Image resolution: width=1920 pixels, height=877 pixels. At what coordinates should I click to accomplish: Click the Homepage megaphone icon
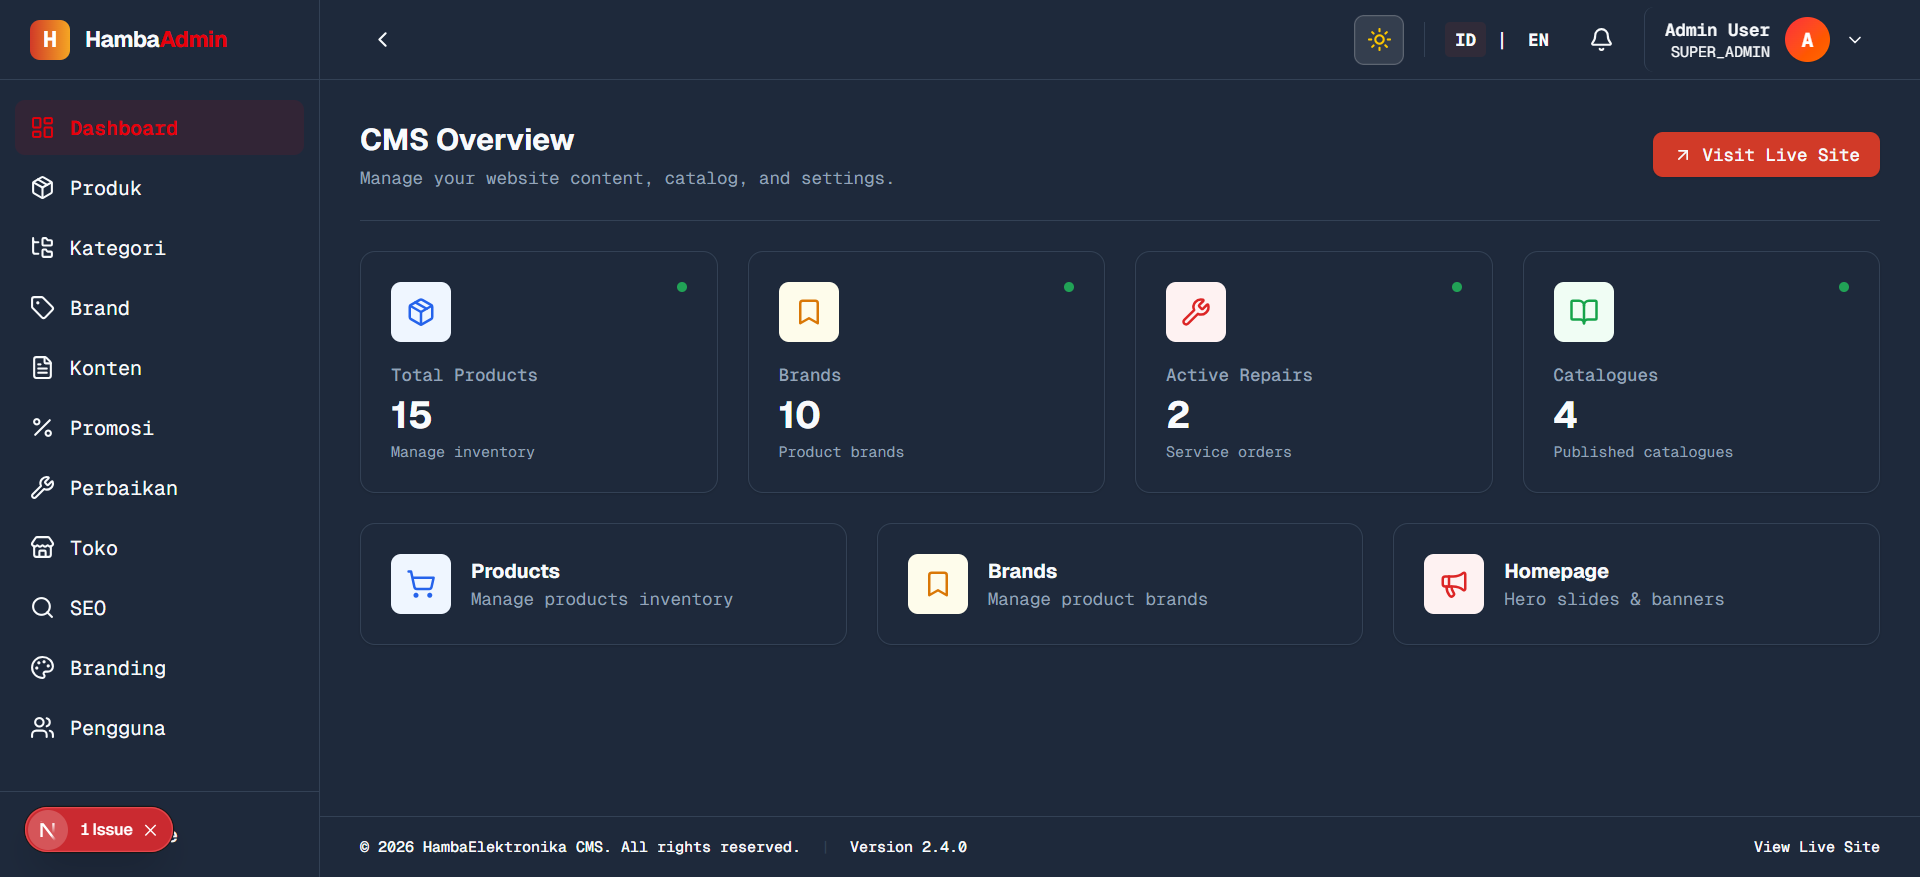click(1454, 584)
